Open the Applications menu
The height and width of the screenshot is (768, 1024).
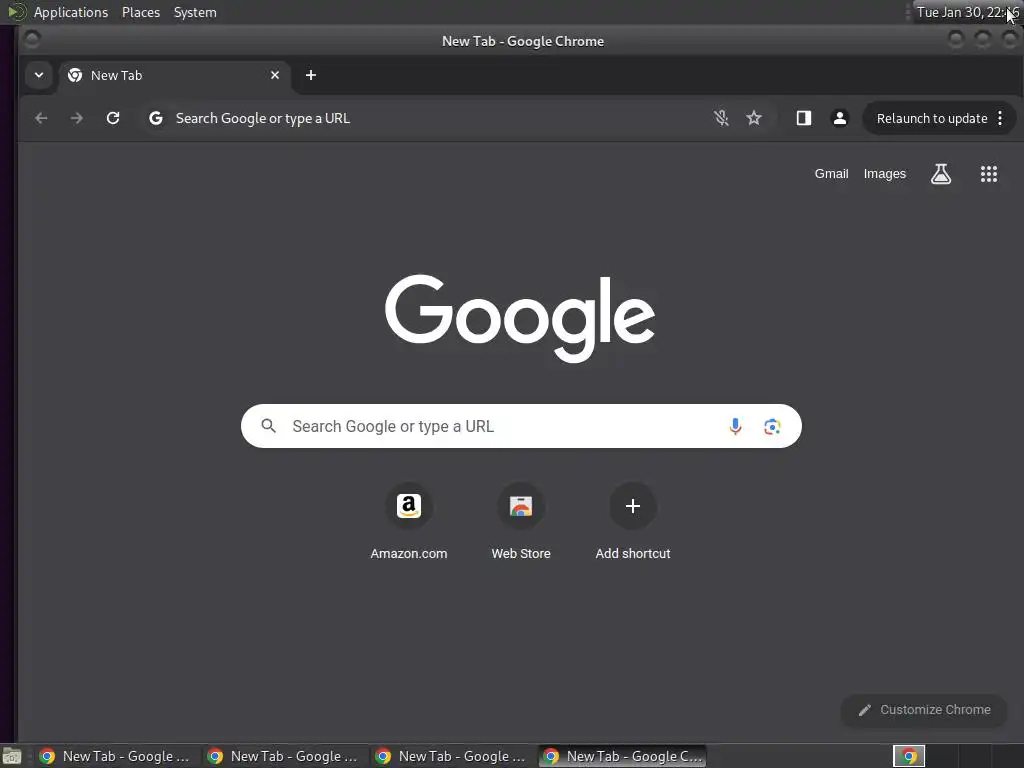(x=71, y=12)
